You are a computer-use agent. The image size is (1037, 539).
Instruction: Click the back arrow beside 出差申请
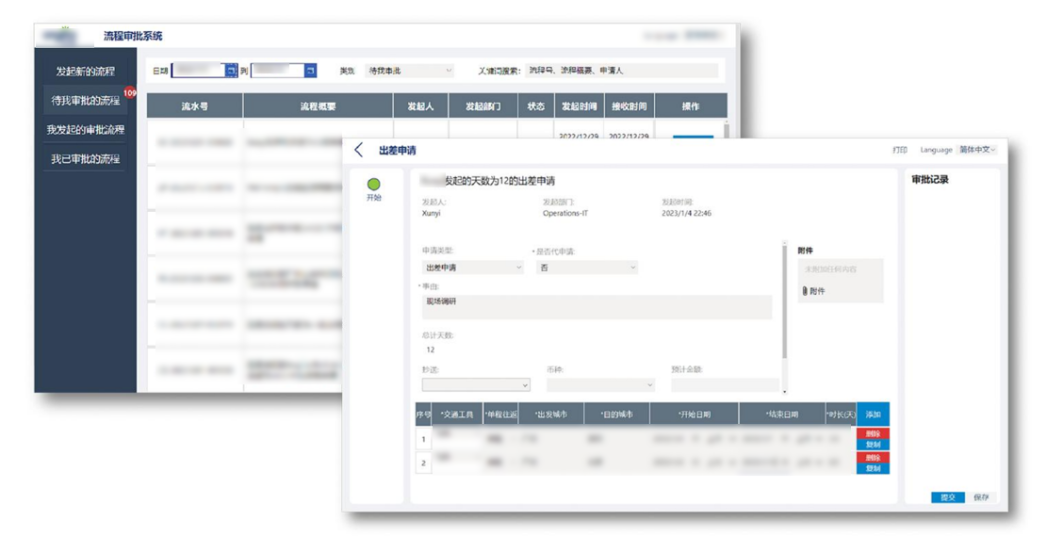(x=359, y=150)
